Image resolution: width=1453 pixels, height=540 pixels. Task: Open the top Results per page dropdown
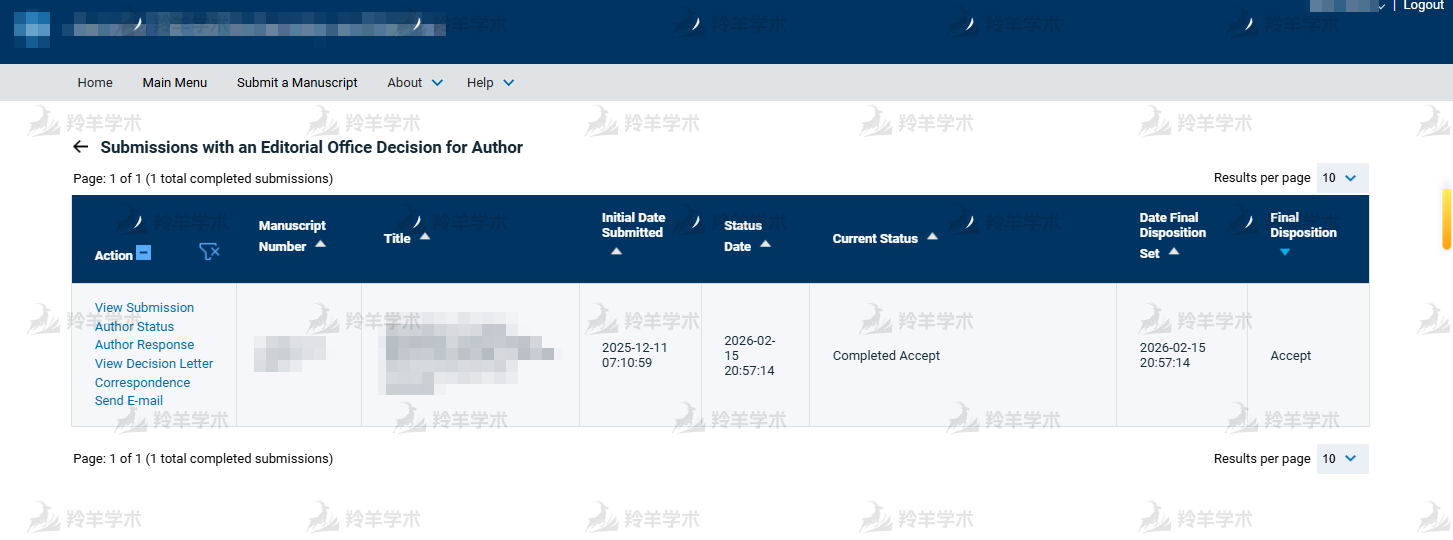click(x=1342, y=178)
